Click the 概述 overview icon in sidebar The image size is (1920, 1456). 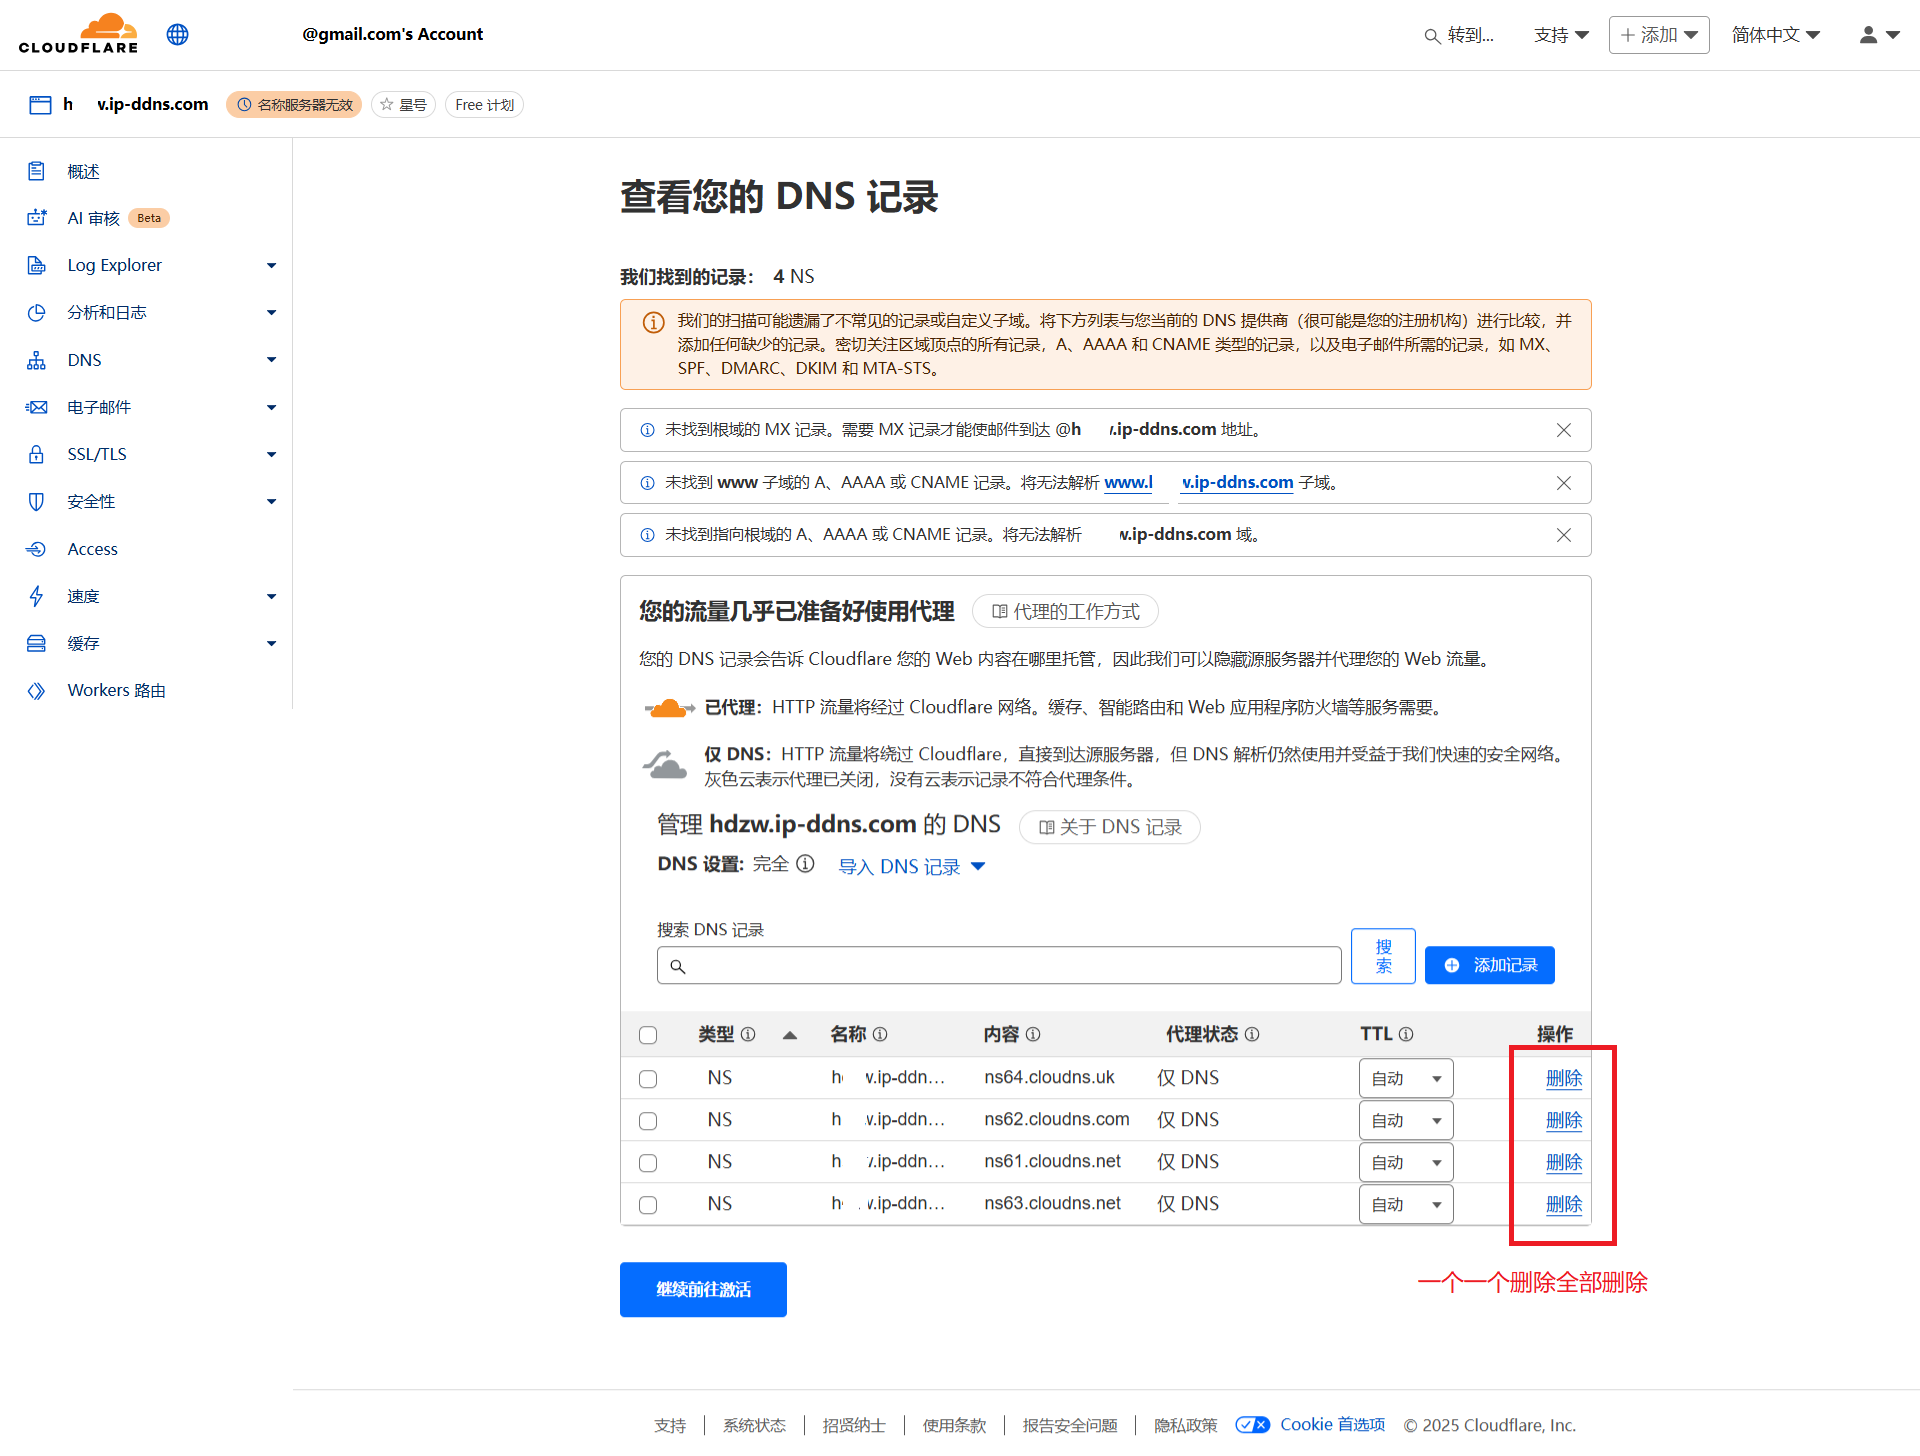tap(37, 171)
